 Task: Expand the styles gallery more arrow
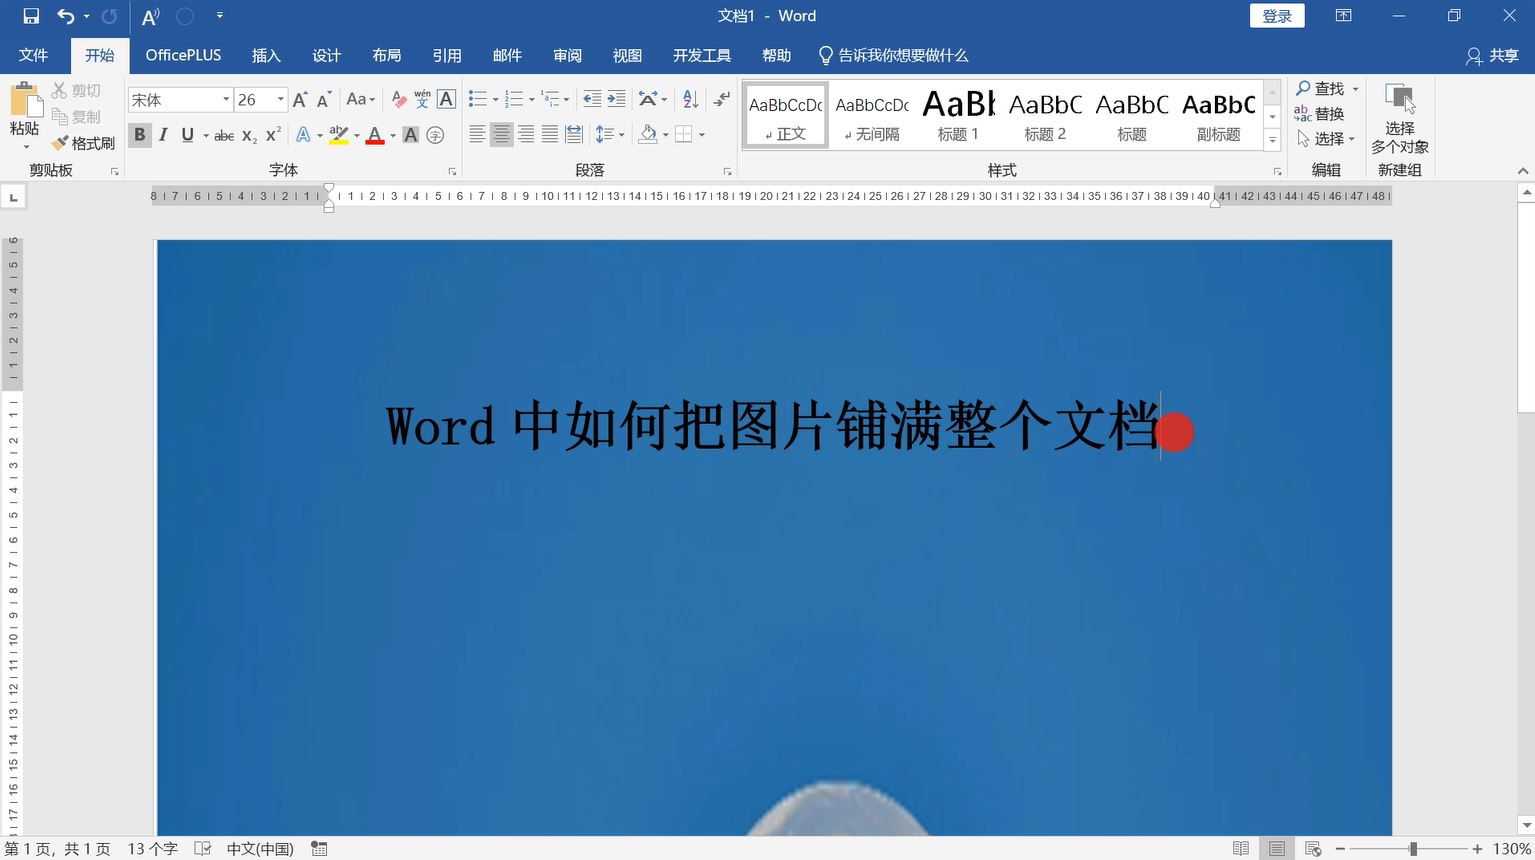(x=1273, y=141)
